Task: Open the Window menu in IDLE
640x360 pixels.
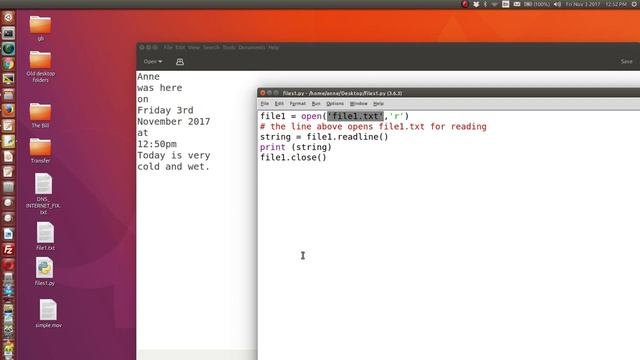Action: [x=358, y=104]
